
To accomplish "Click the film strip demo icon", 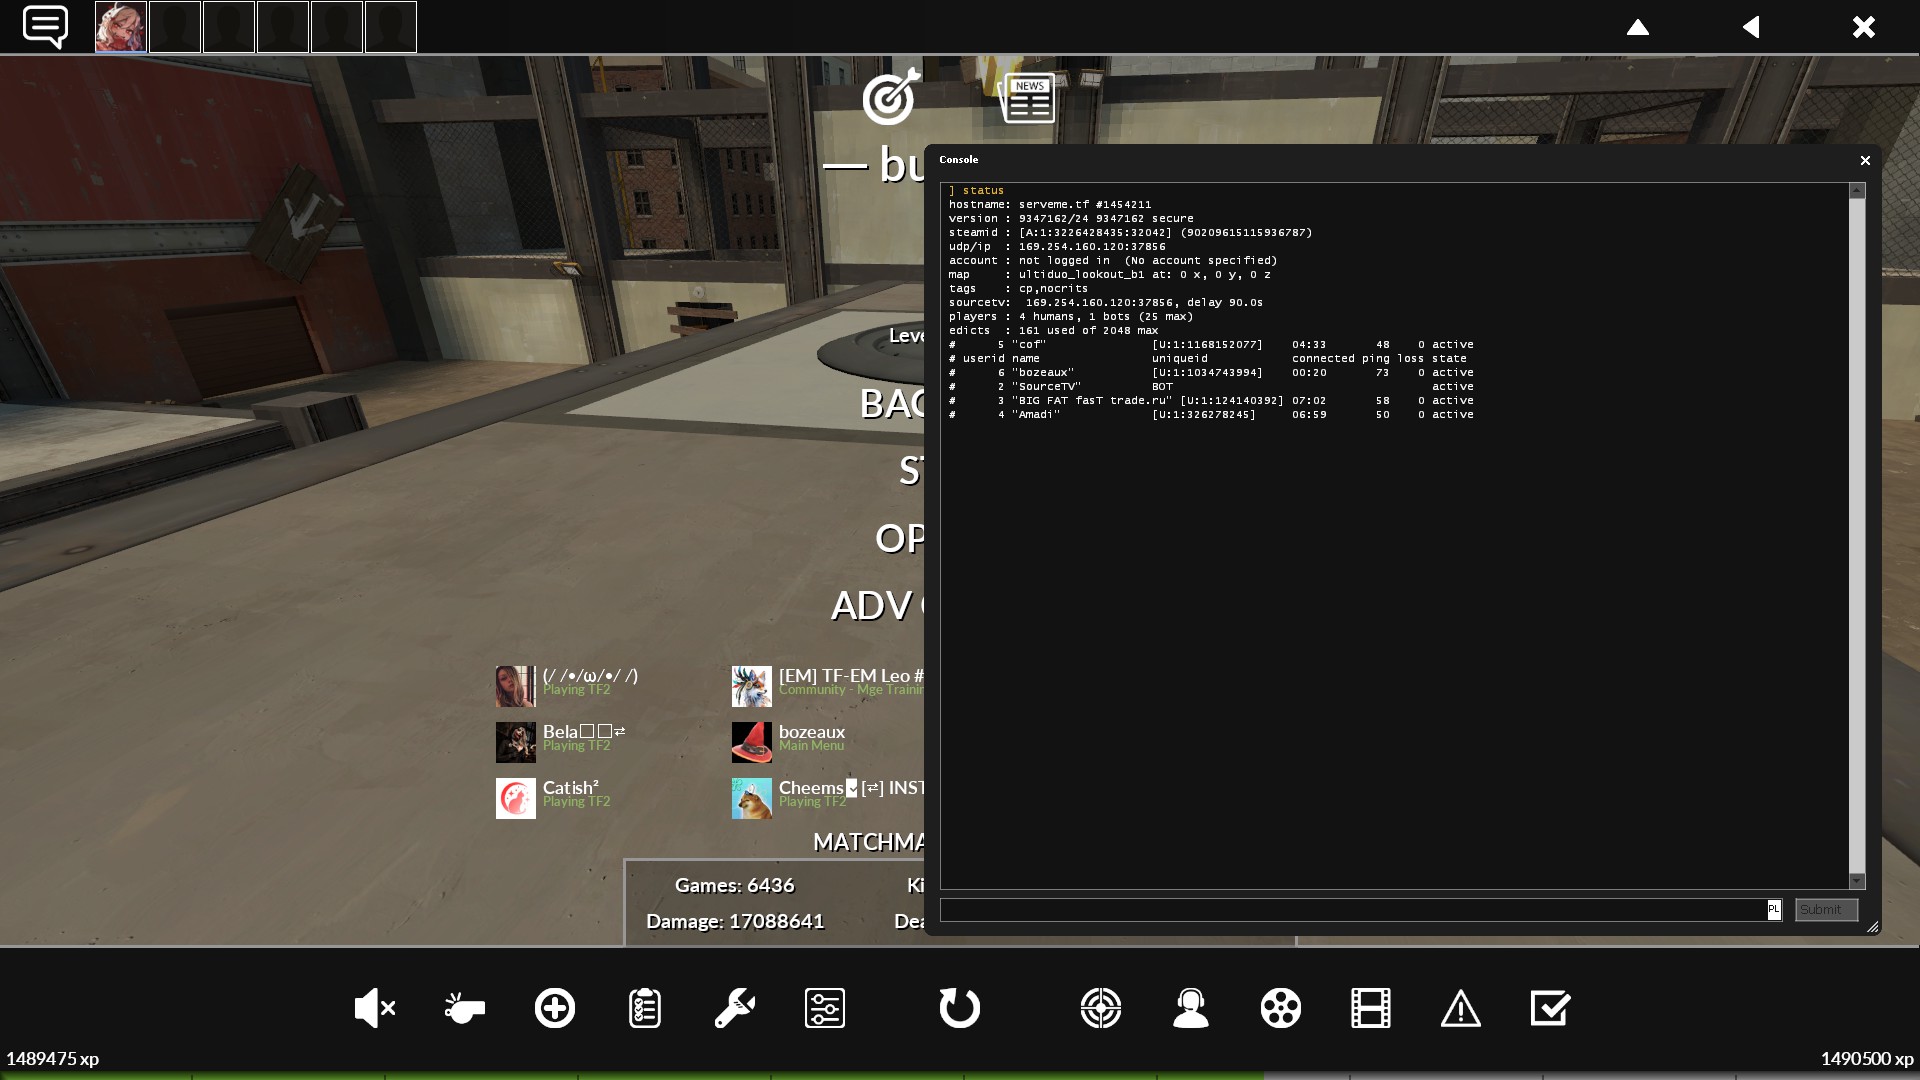I will click(x=1370, y=1008).
